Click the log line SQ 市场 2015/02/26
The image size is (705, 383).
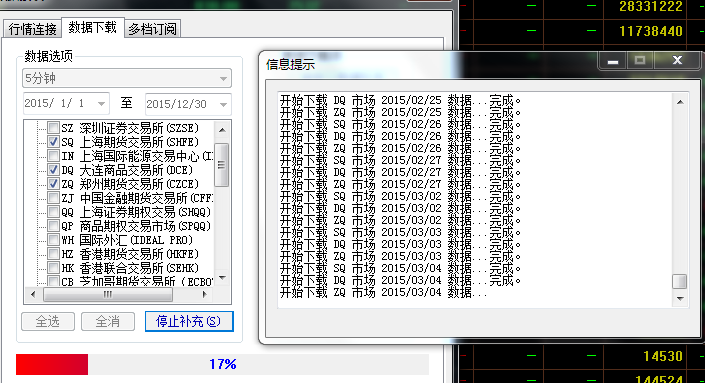(400, 125)
